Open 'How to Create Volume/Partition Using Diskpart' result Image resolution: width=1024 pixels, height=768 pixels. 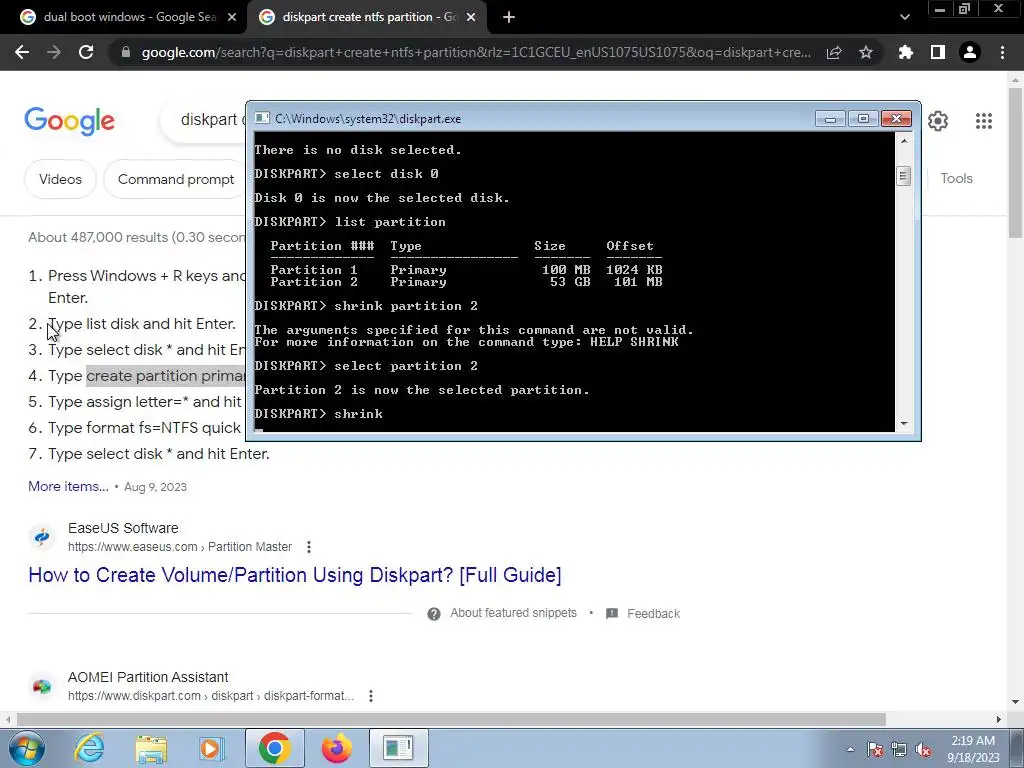(295, 575)
